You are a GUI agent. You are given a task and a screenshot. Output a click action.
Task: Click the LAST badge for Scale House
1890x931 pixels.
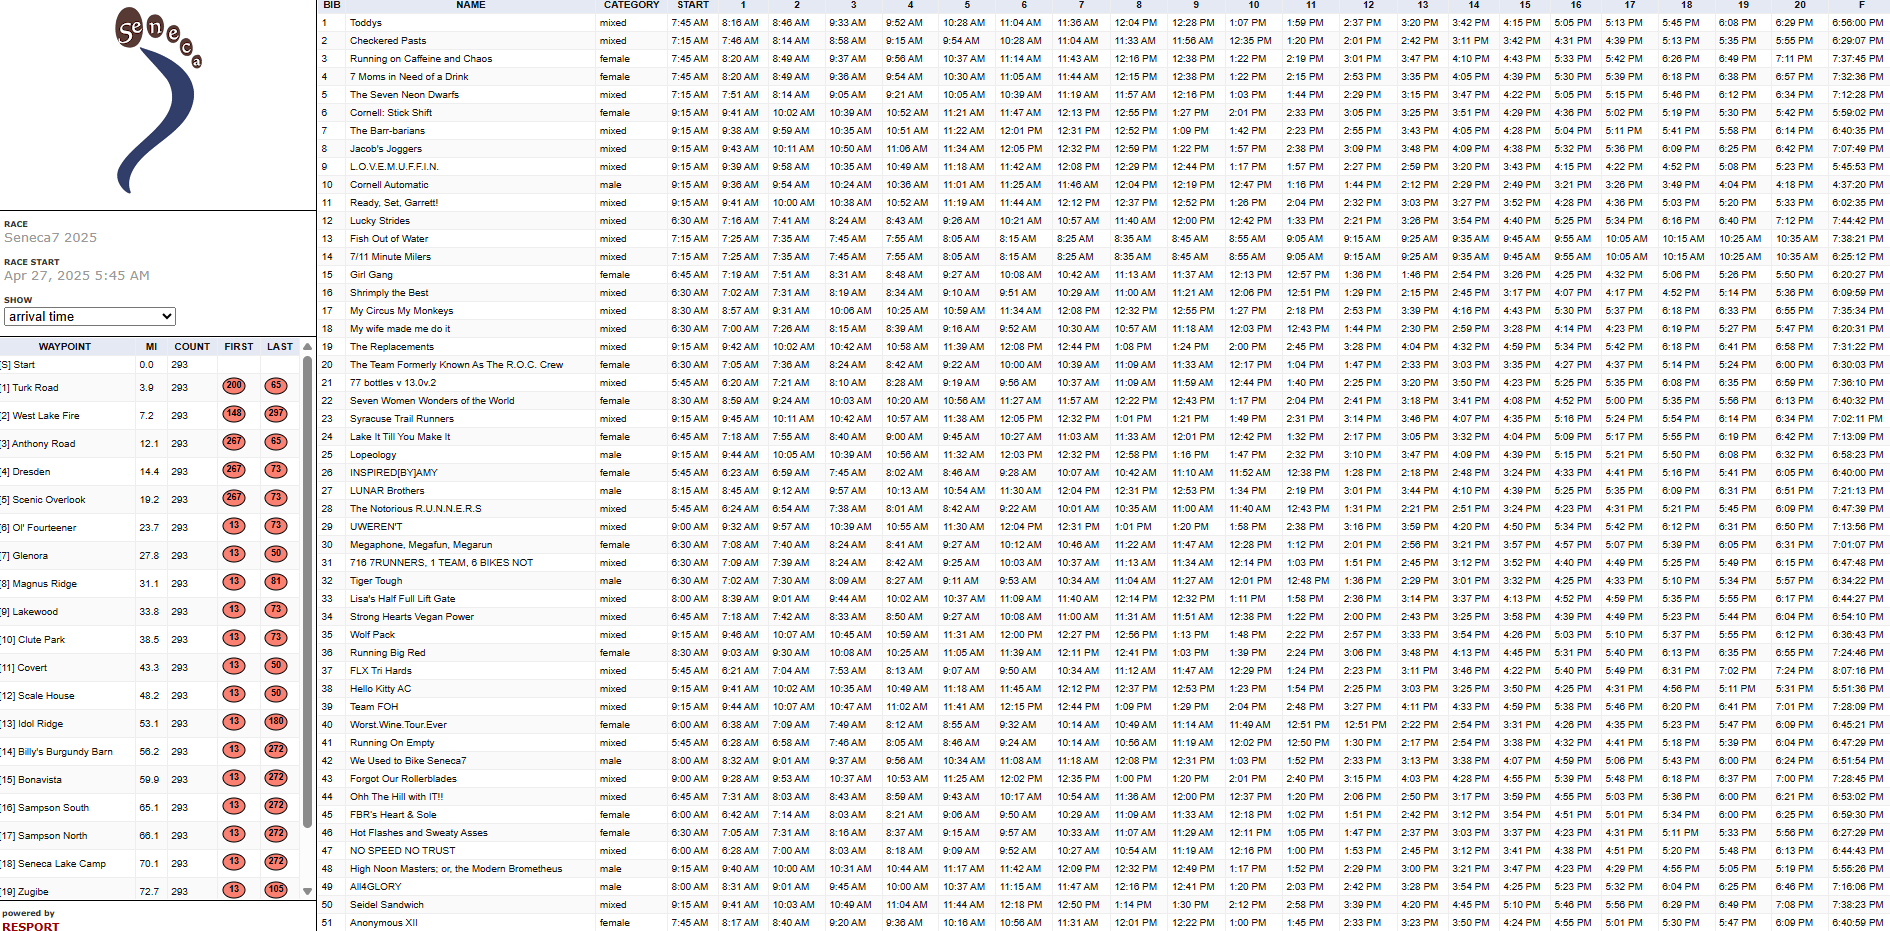(276, 694)
